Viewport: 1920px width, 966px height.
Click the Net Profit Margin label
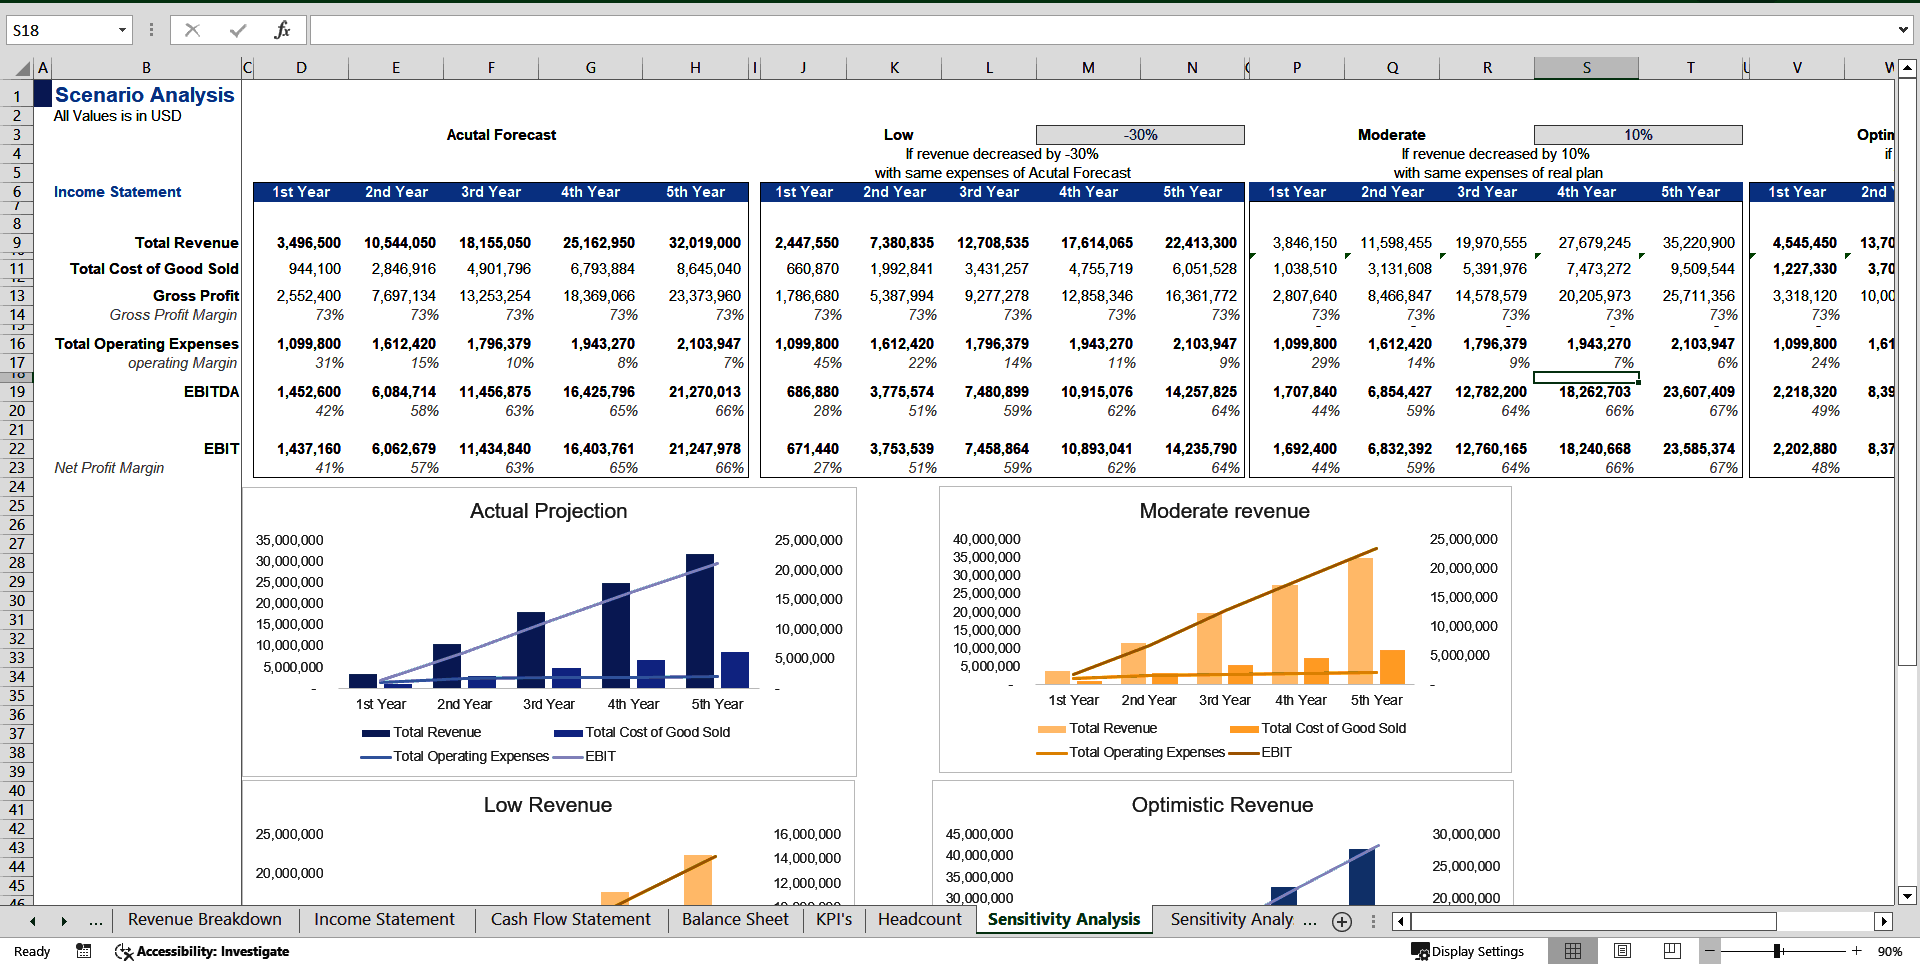click(109, 468)
